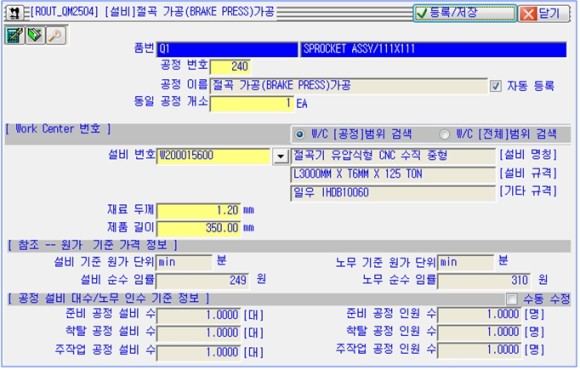Click the window system icon in title bar
The image size is (580, 370).
(14, 13)
